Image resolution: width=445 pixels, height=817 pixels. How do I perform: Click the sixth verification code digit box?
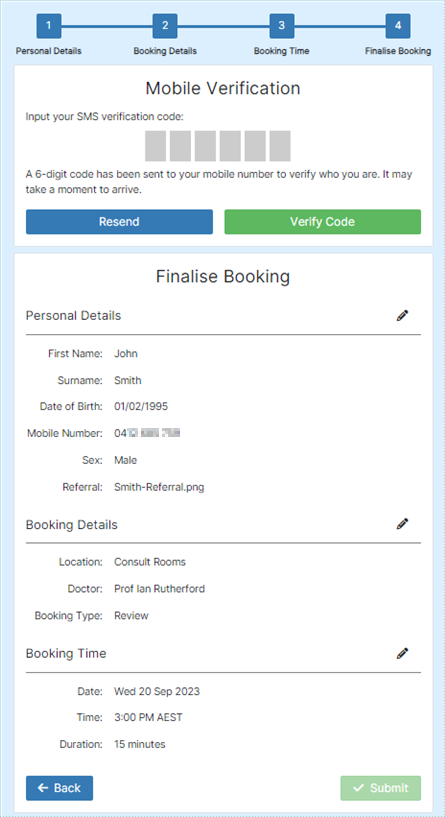point(280,146)
